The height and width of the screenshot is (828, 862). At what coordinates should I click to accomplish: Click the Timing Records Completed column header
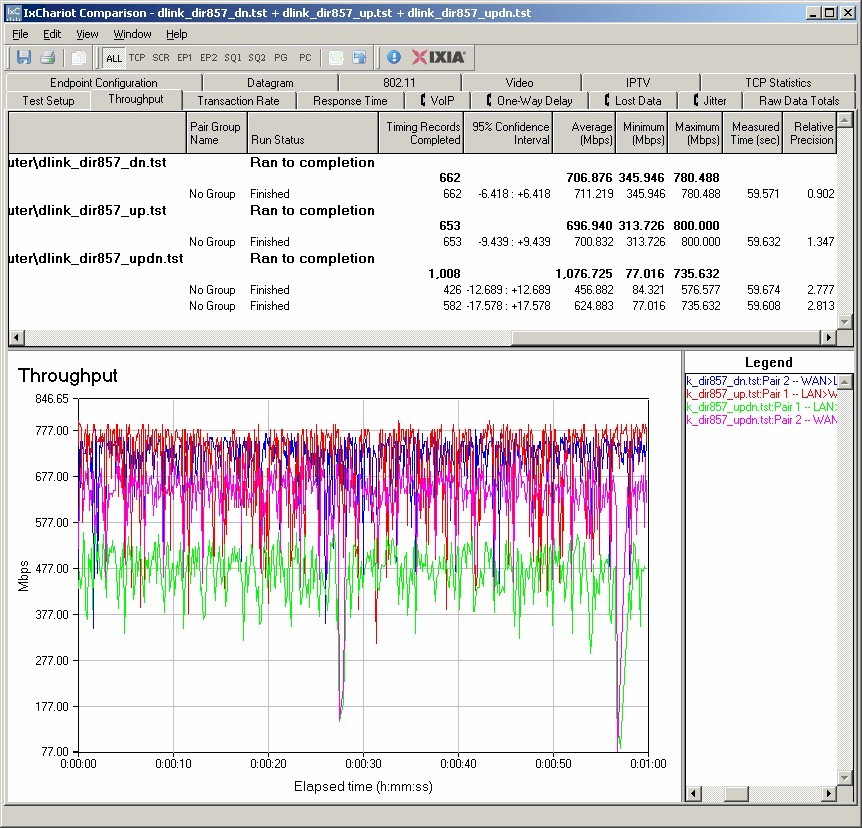click(421, 133)
